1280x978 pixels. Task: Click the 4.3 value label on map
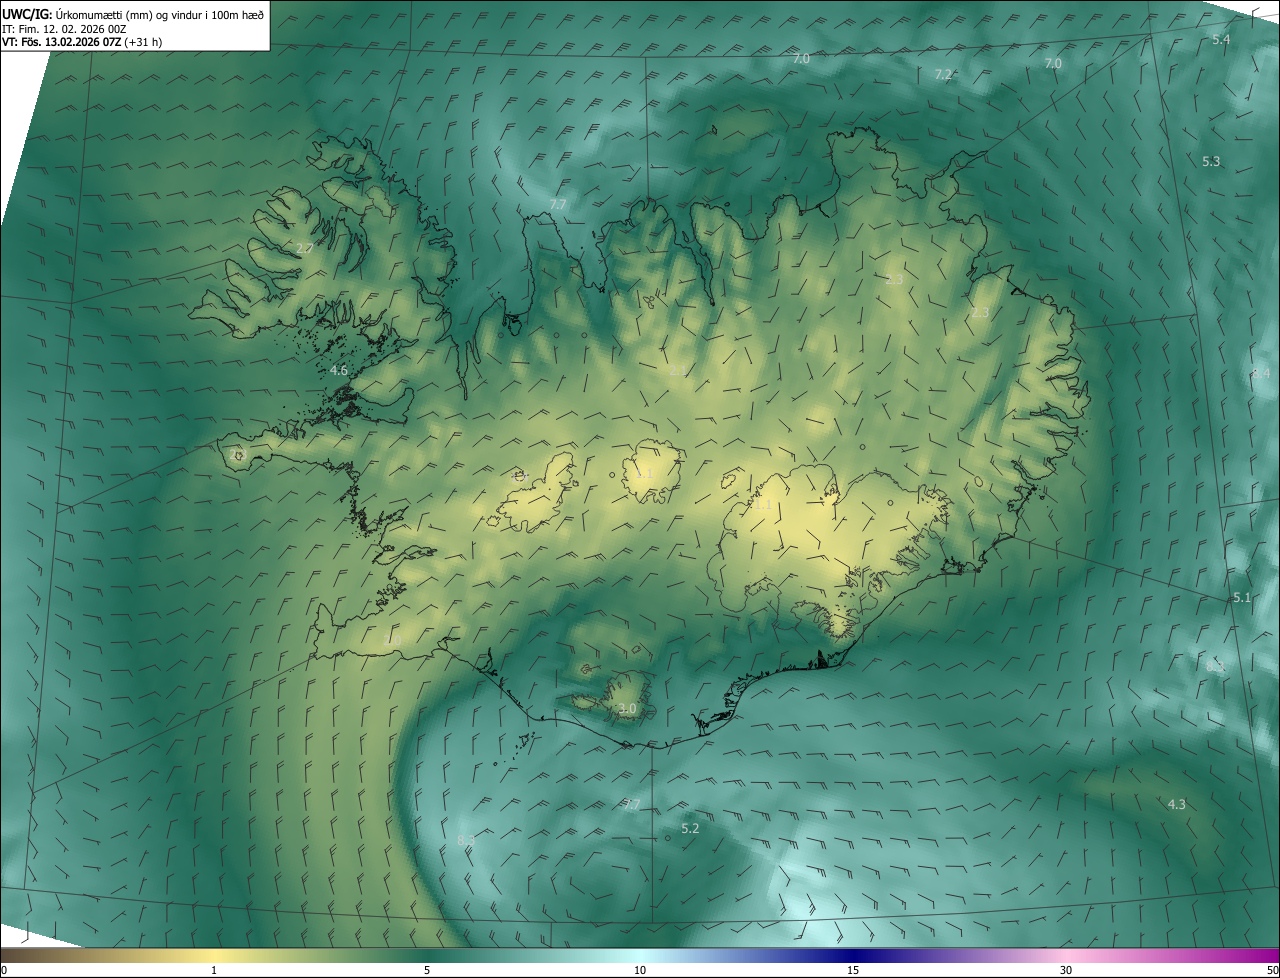1176,804
